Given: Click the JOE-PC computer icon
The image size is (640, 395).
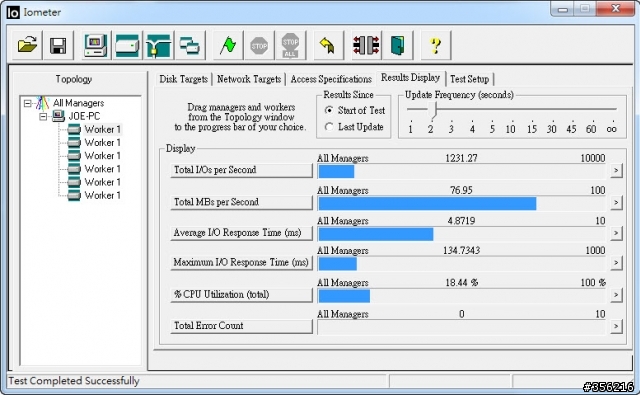Looking at the screenshot, I should [58, 116].
